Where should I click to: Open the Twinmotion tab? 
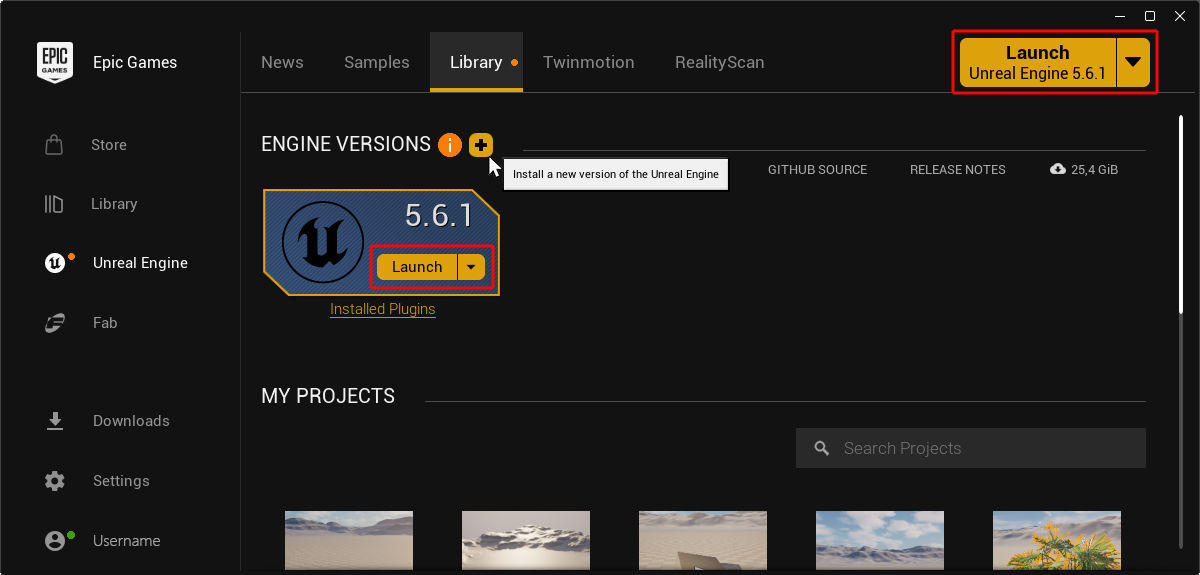pos(588,62)
